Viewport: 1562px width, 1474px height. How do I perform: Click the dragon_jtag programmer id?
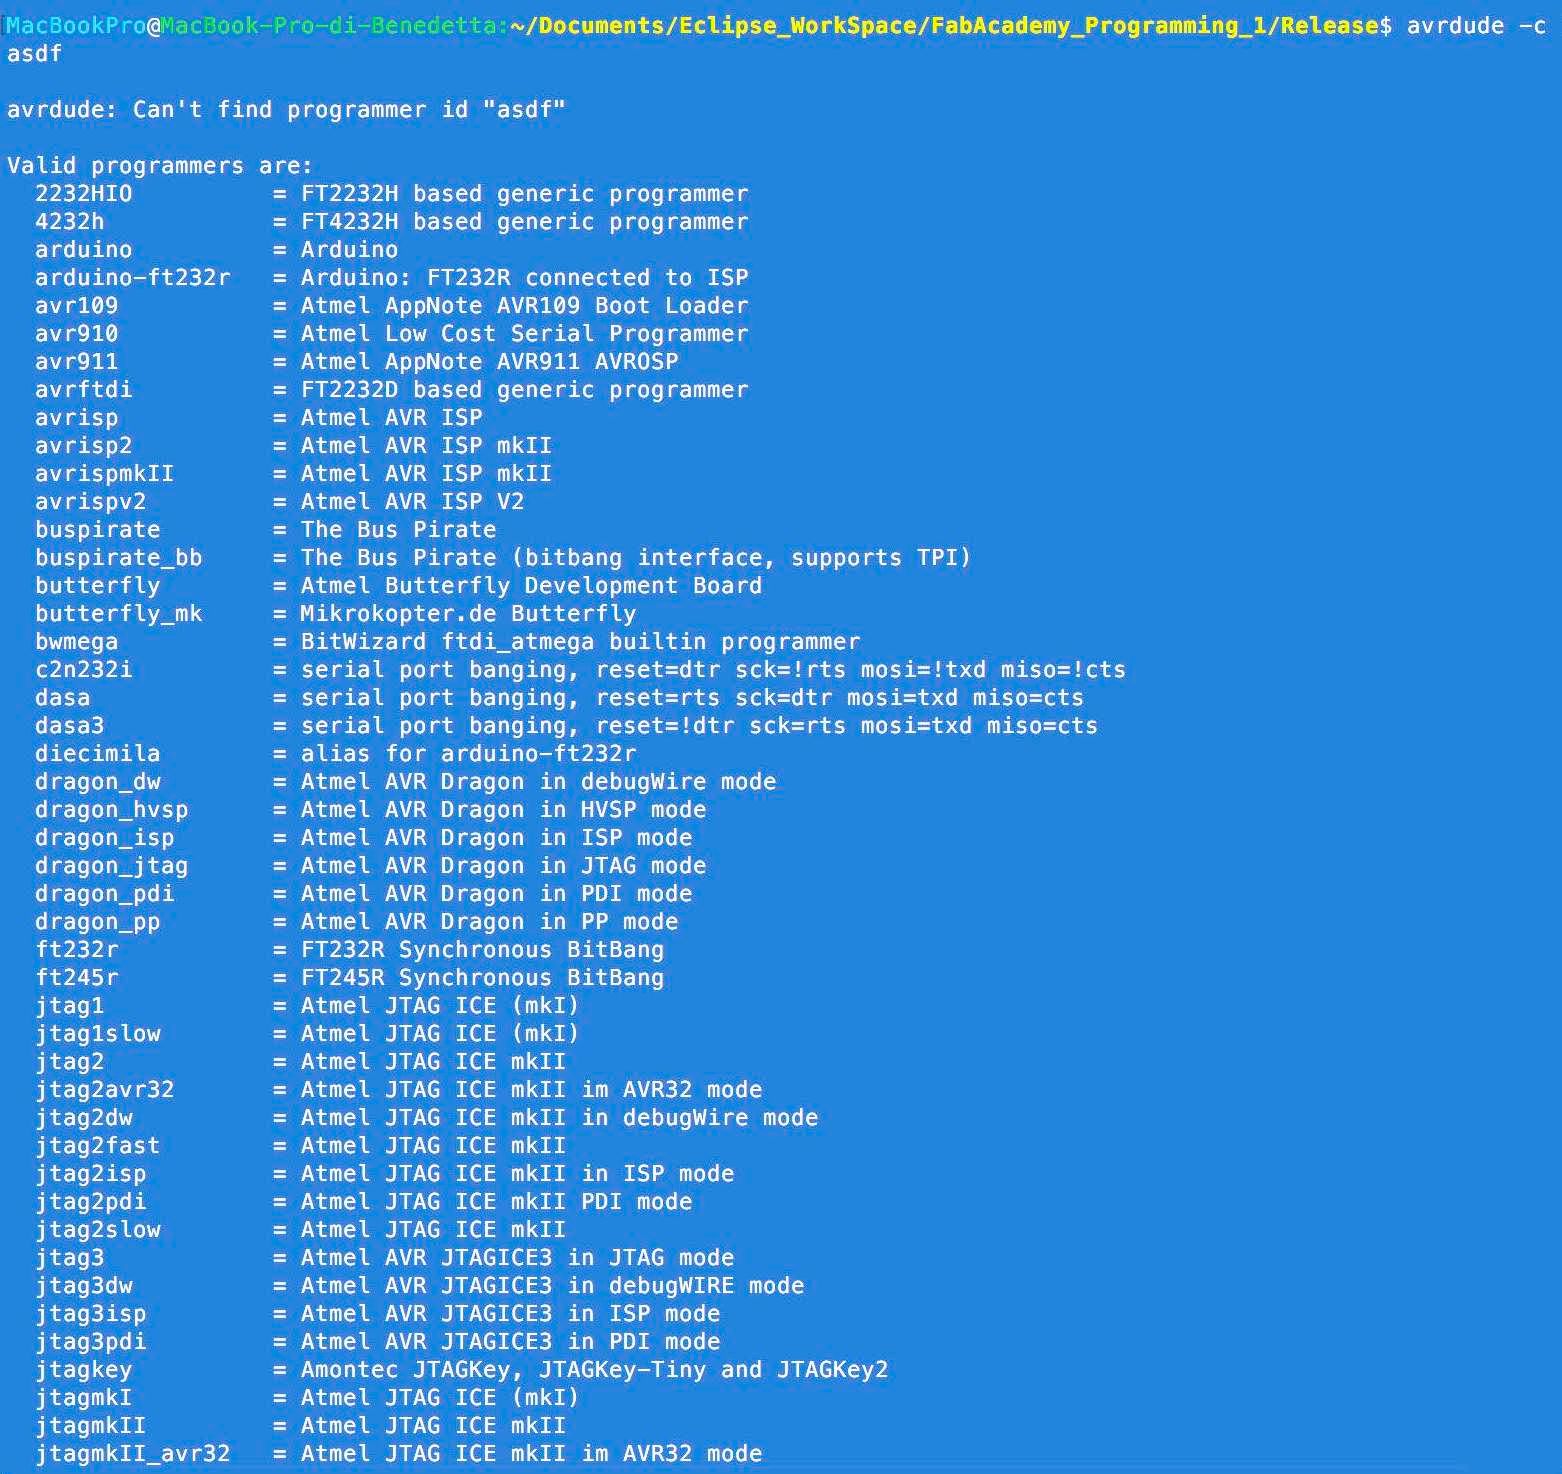point(111,866)
